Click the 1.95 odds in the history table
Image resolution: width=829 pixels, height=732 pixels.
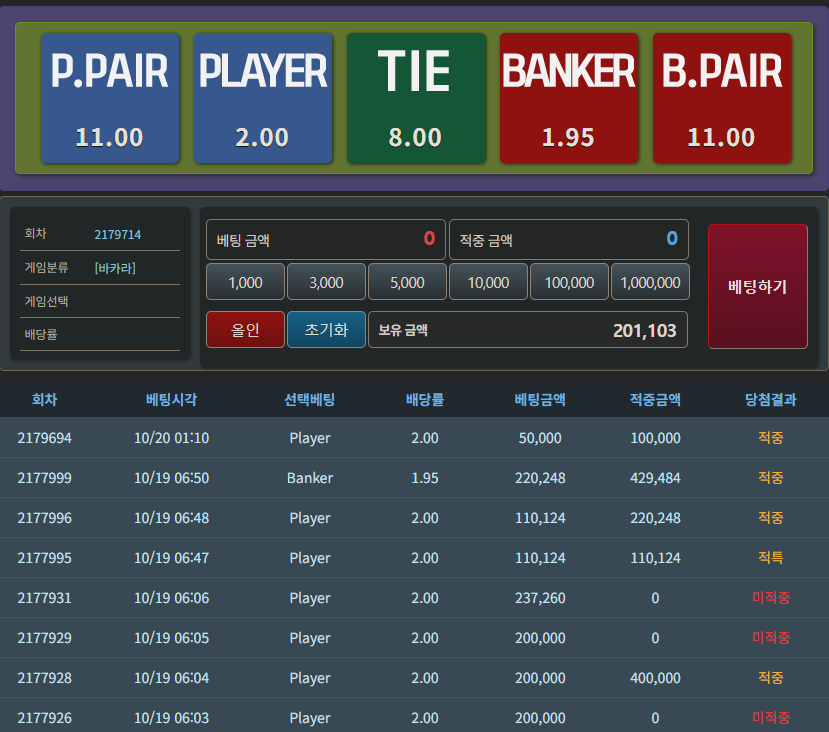coord(425,478)
